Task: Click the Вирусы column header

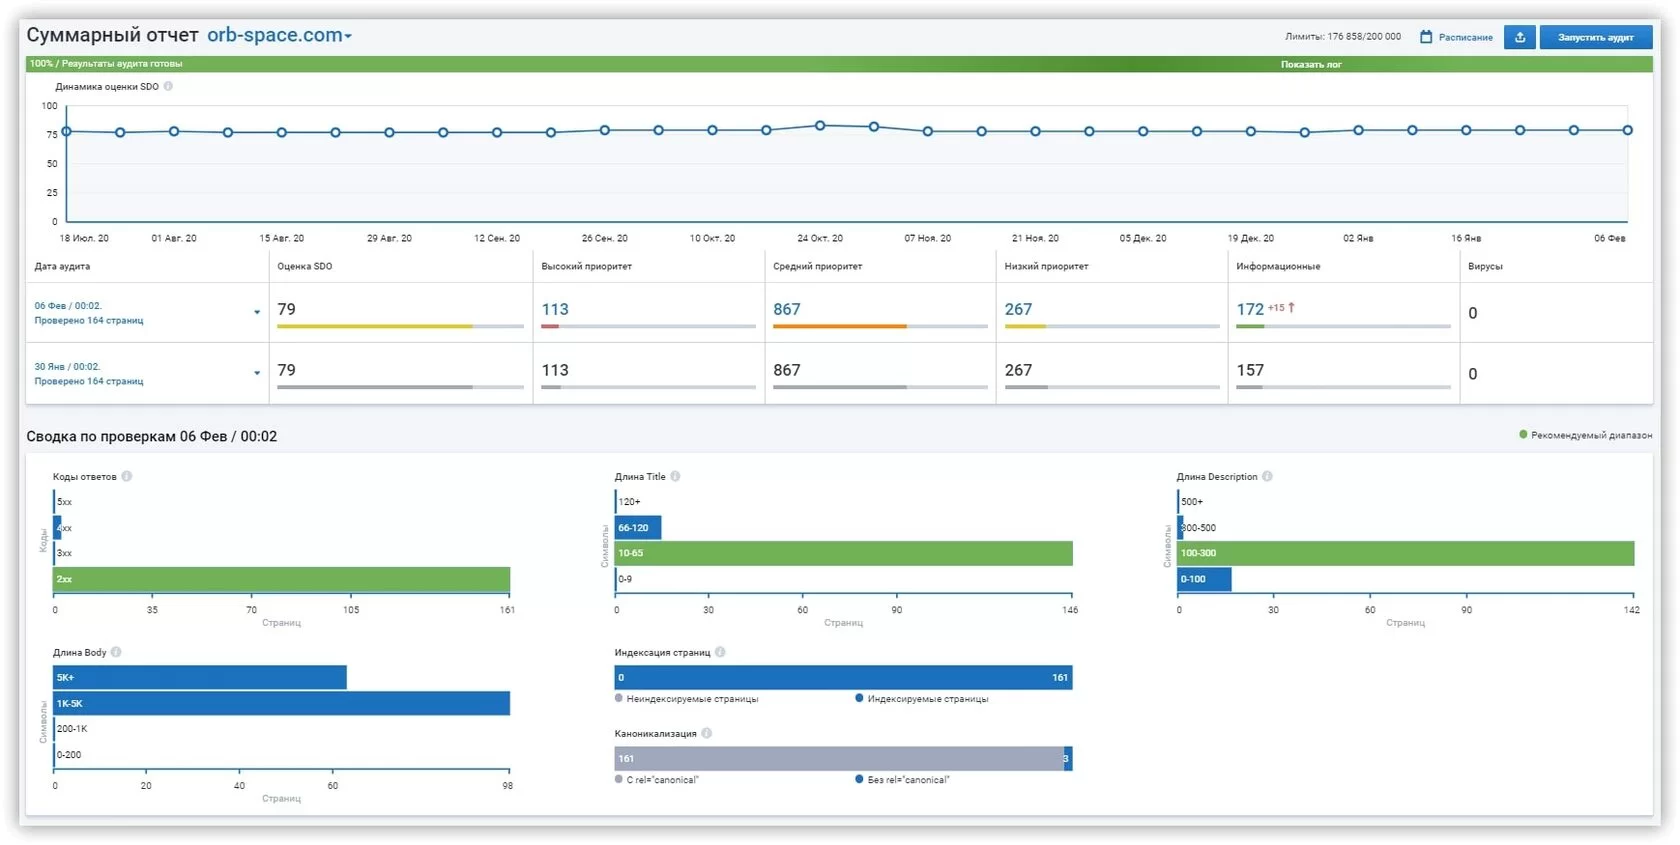Action: 1485,266
